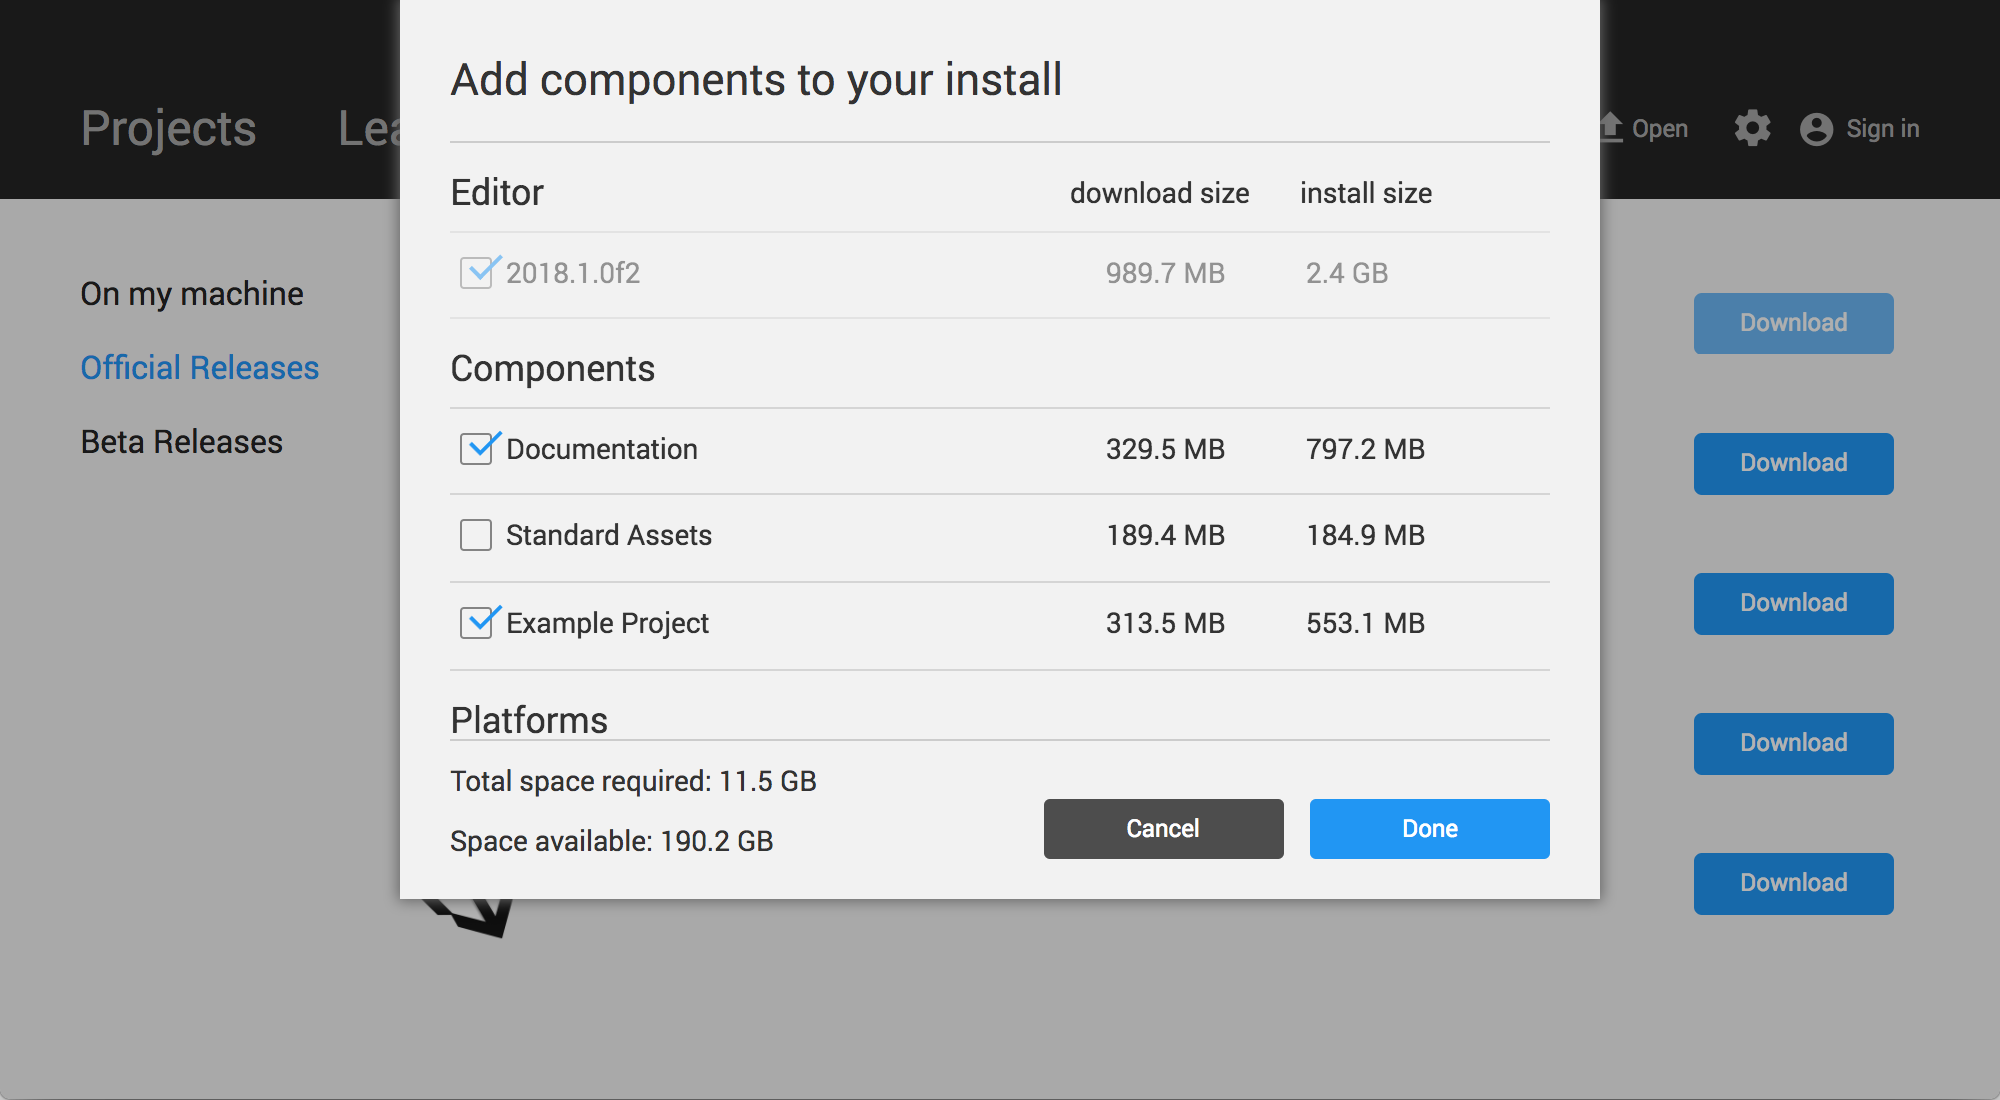Toggle the Standard Assets checkbox on
The height and width of the screenshot is (1100, 2000).
click(x=477, y=534)
